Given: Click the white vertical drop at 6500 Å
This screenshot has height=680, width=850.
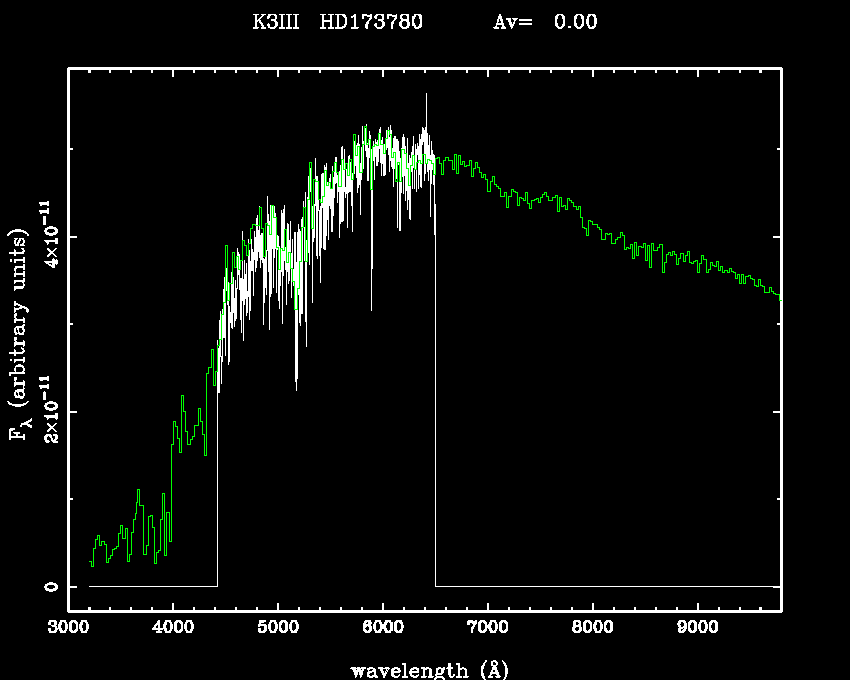Looking at the screenshot, I should (x=435, y=400).
